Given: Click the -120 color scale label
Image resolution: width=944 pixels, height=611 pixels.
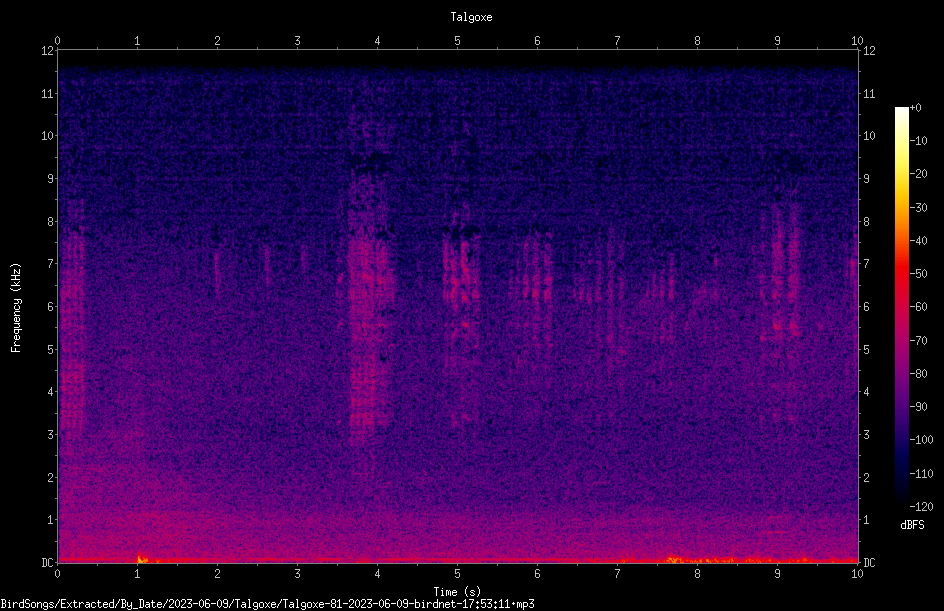Looking at the screenshot, I should (x=921, y=506).
